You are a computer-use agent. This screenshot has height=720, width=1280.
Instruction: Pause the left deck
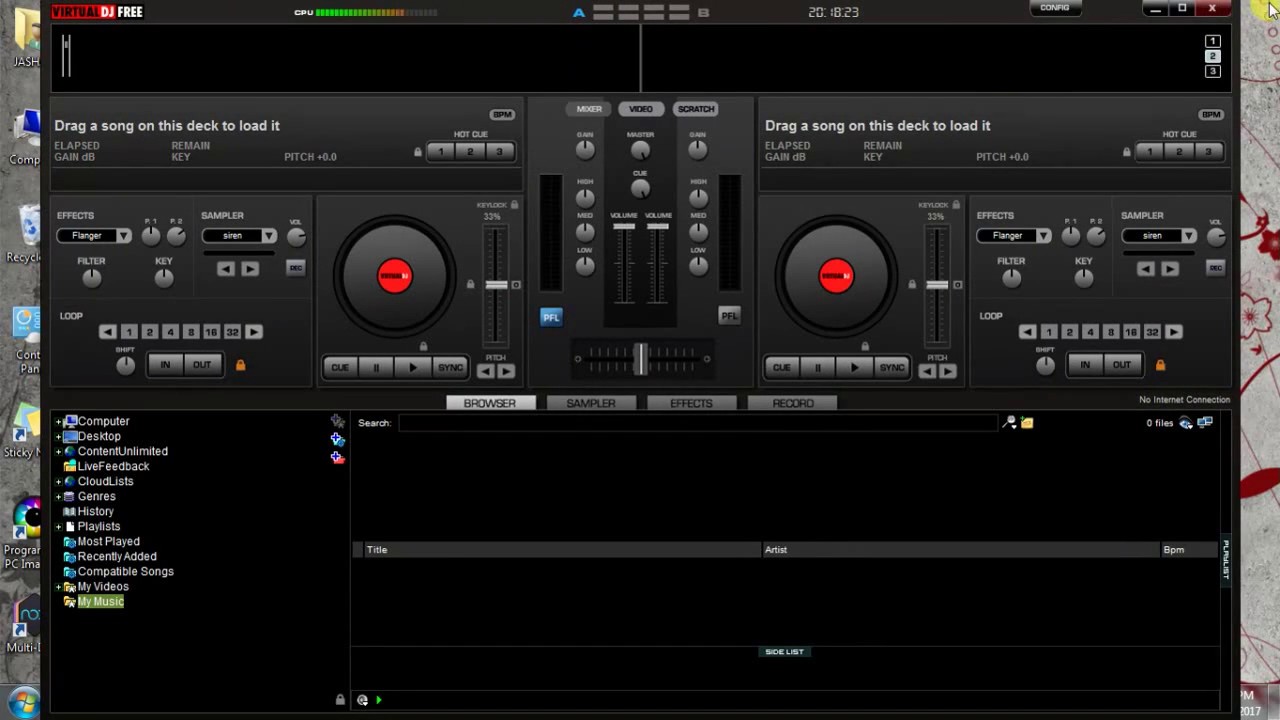pos(376,368)
